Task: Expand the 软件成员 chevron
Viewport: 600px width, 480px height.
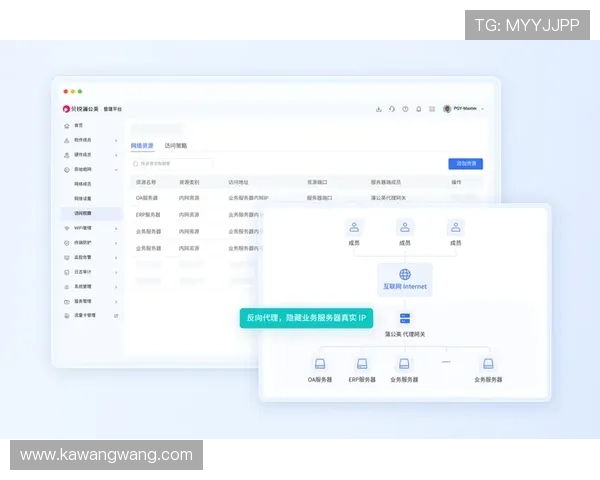Action: [116, 140]
